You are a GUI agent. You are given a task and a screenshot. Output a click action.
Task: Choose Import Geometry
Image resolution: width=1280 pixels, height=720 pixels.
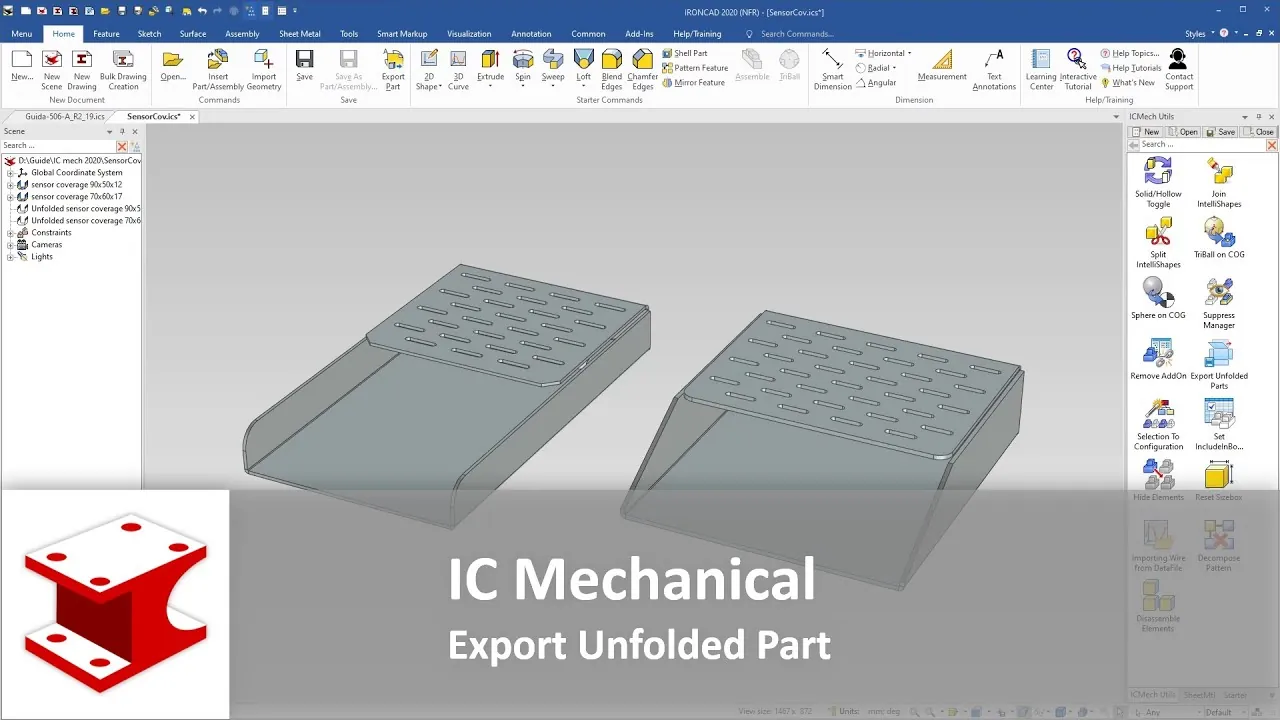pos(264,68)
